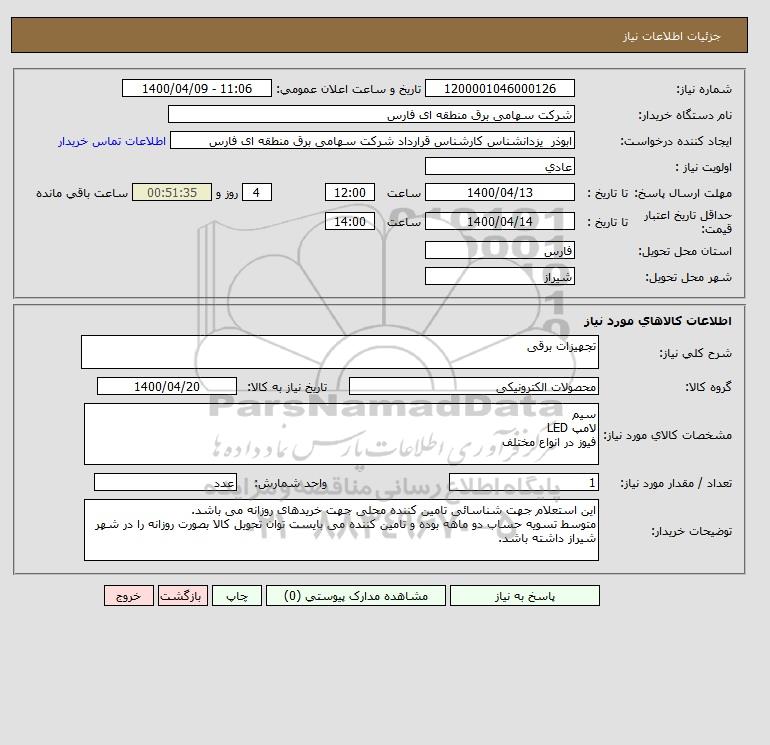770x745 pixels.
Task: Click the اطلاعات کالاهای مورد نیاز heading
Action: coord(658,321)
